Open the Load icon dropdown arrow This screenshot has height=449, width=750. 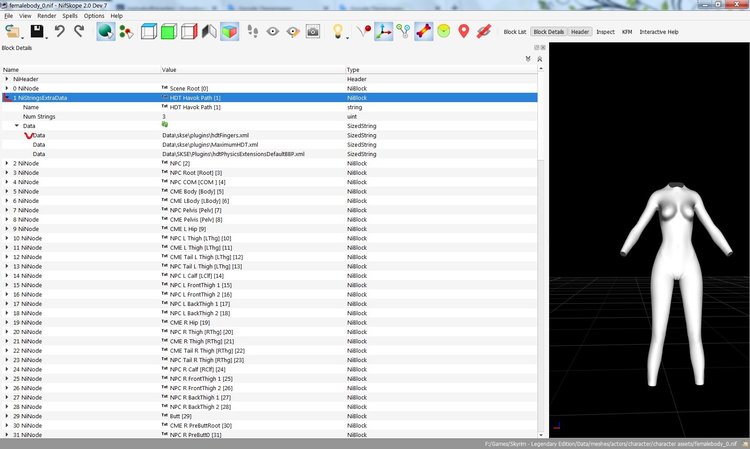pos(22,37)
